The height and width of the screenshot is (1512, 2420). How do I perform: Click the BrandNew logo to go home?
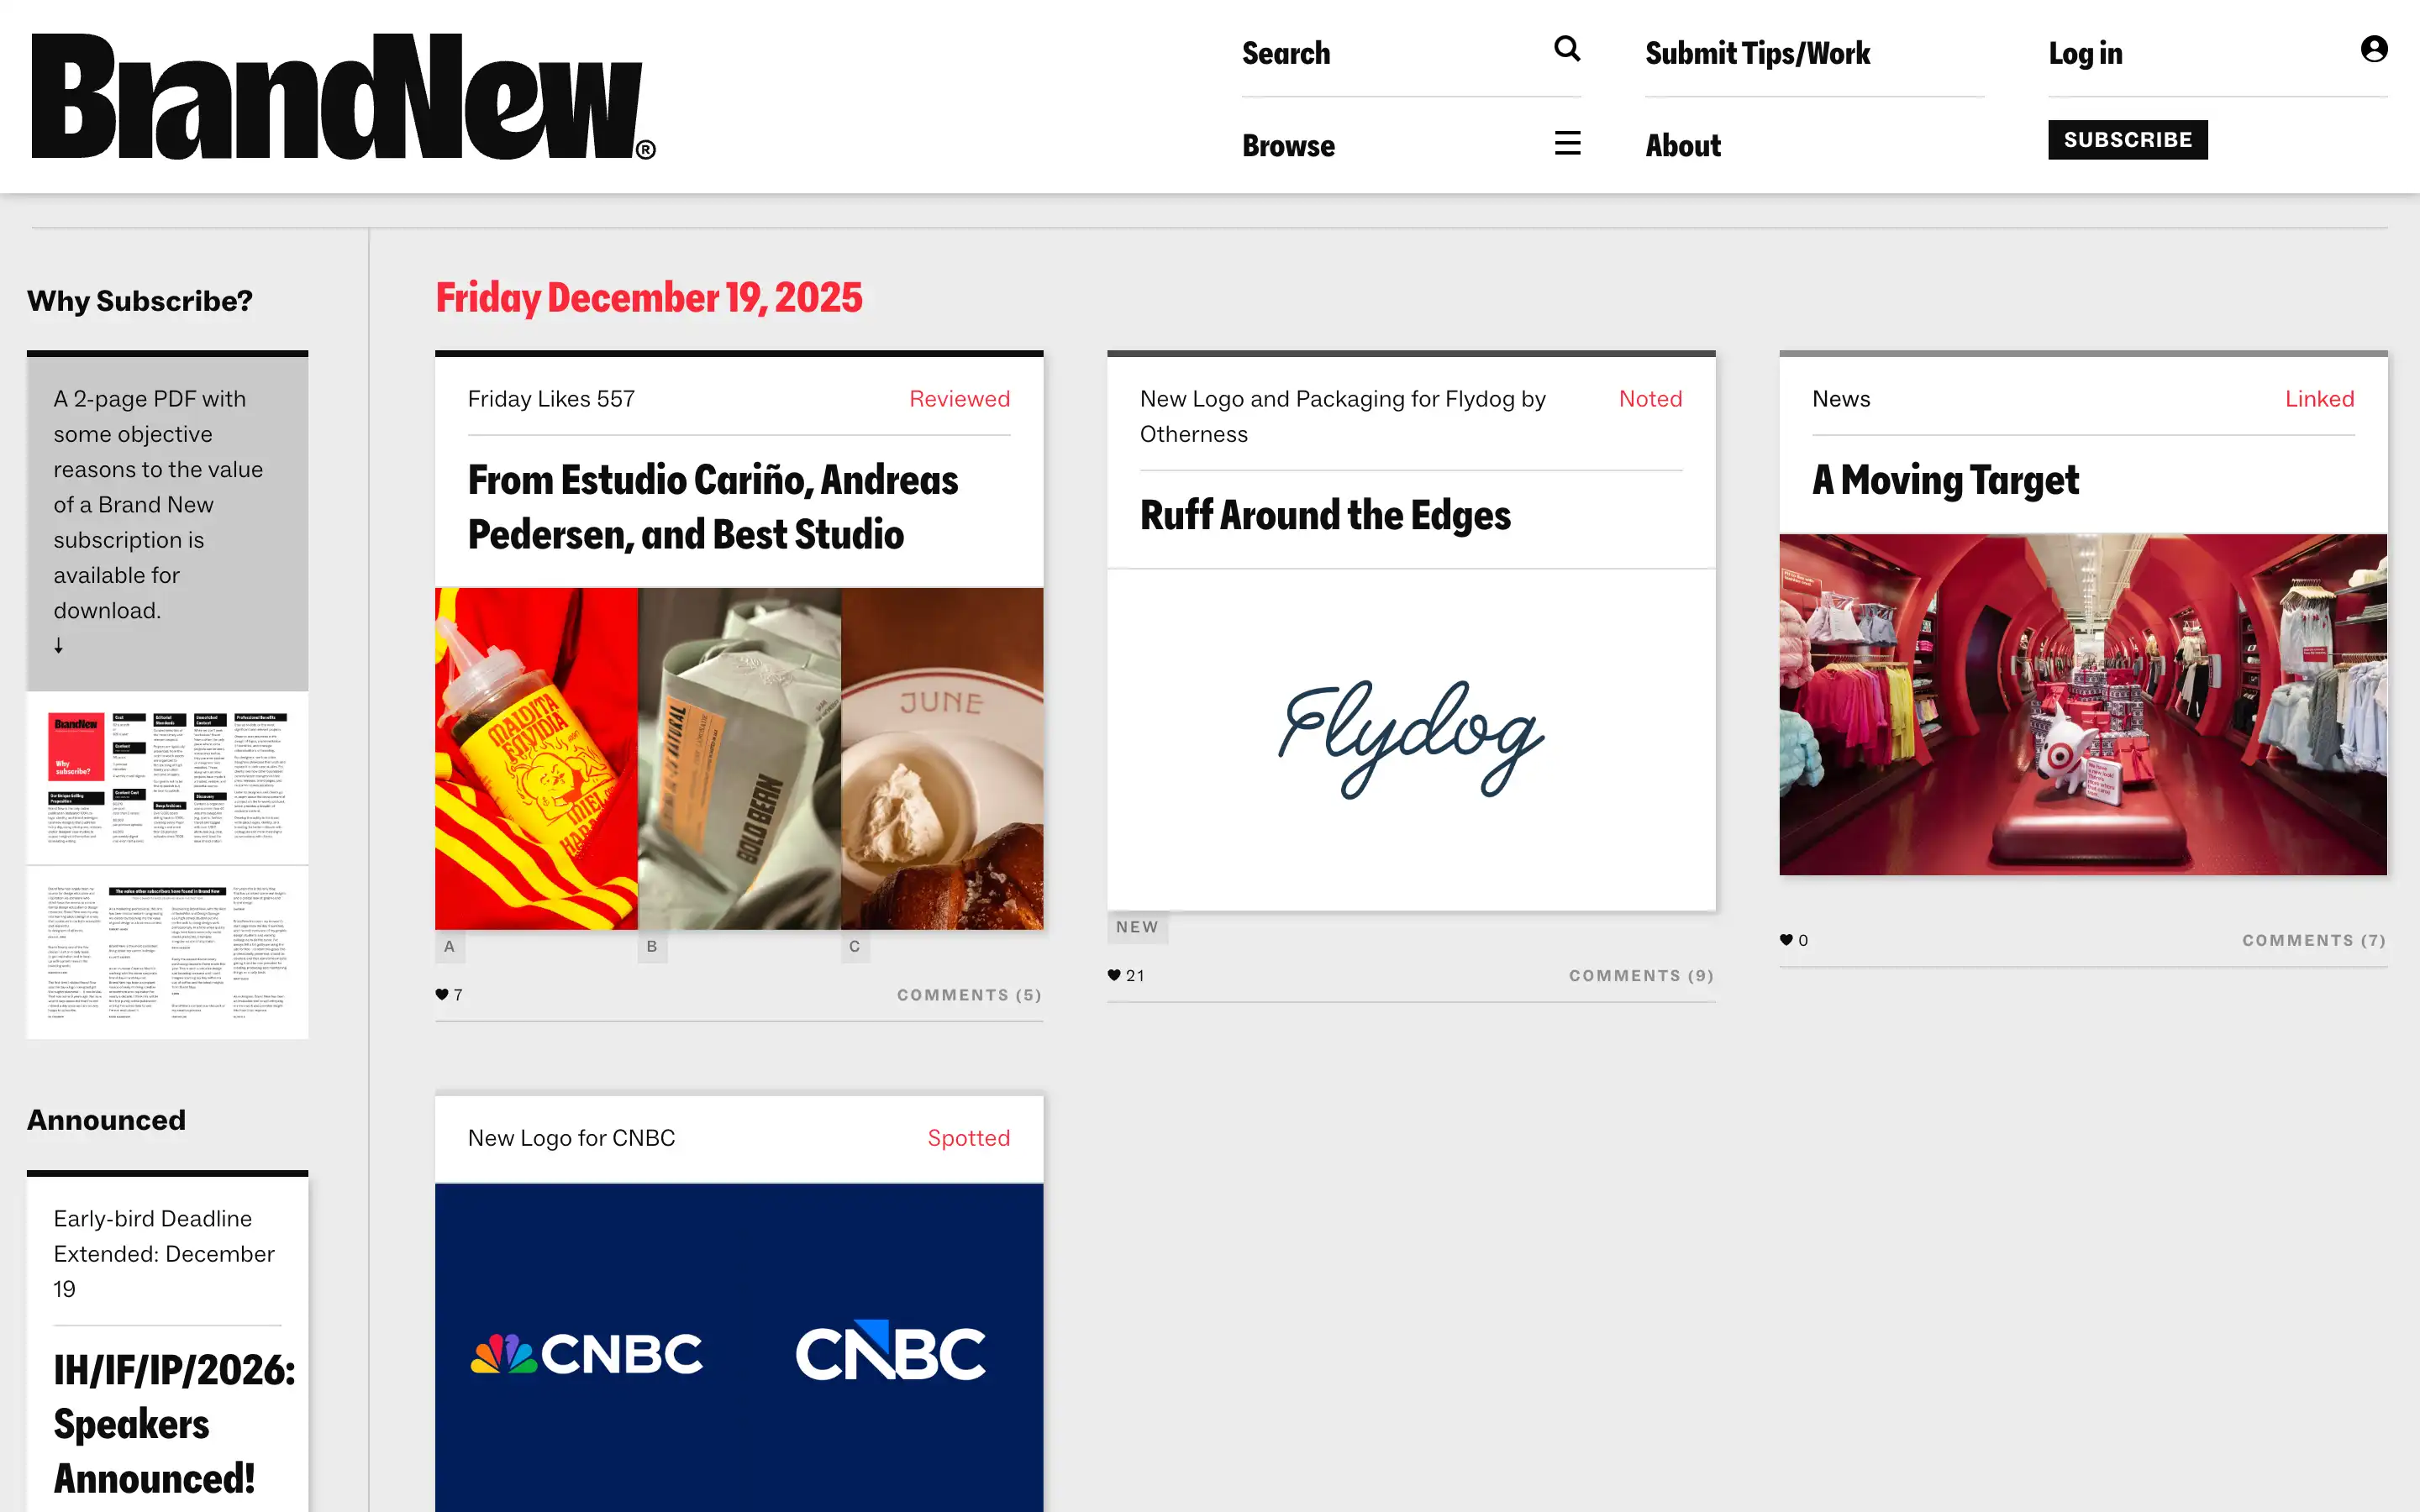(340, 96)
